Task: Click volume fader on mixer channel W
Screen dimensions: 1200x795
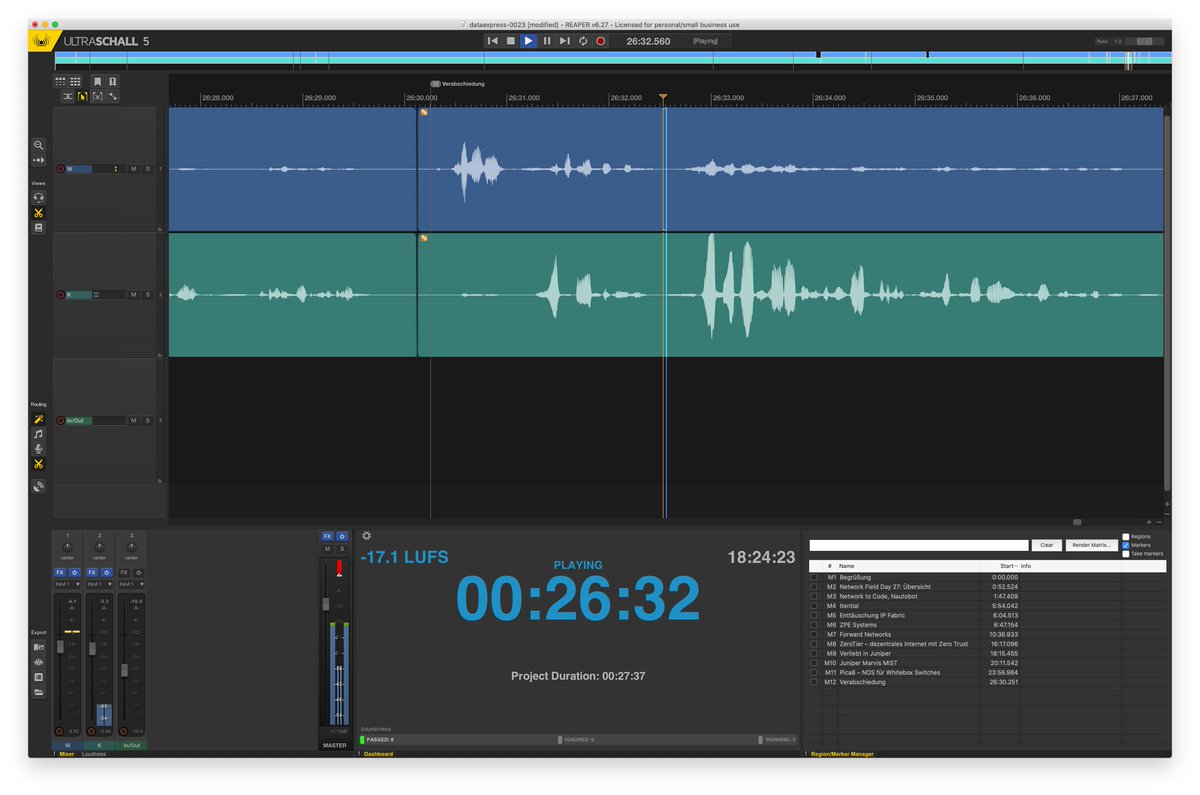Action: click(x=60, y=647)
